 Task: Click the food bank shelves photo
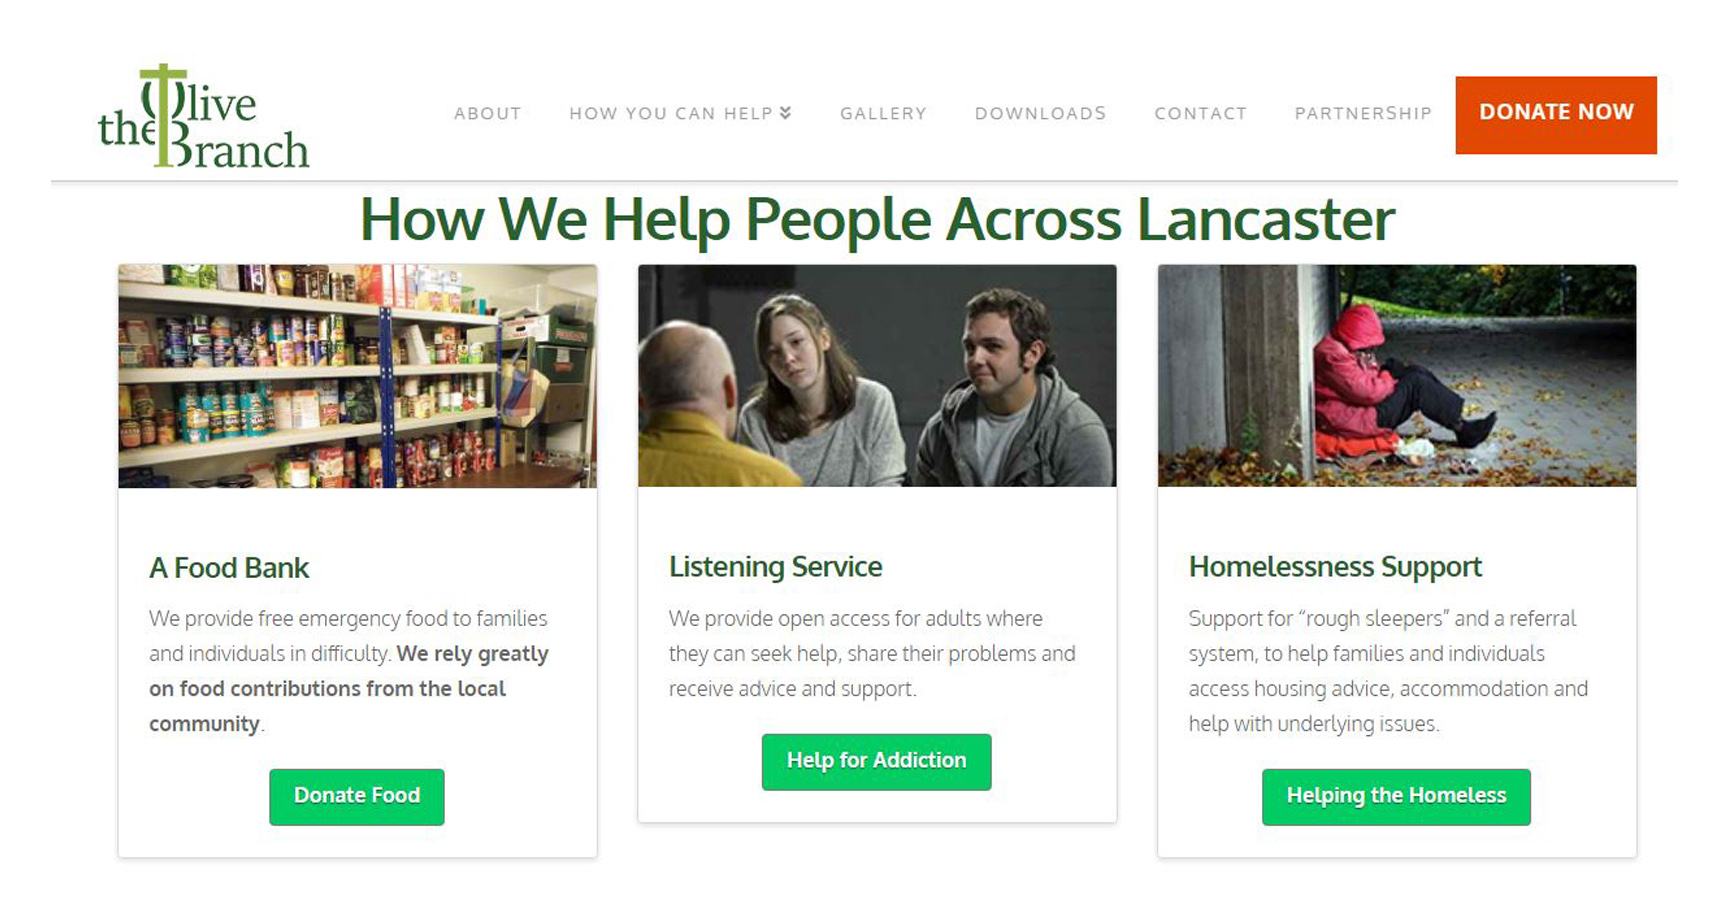(358, 376)
